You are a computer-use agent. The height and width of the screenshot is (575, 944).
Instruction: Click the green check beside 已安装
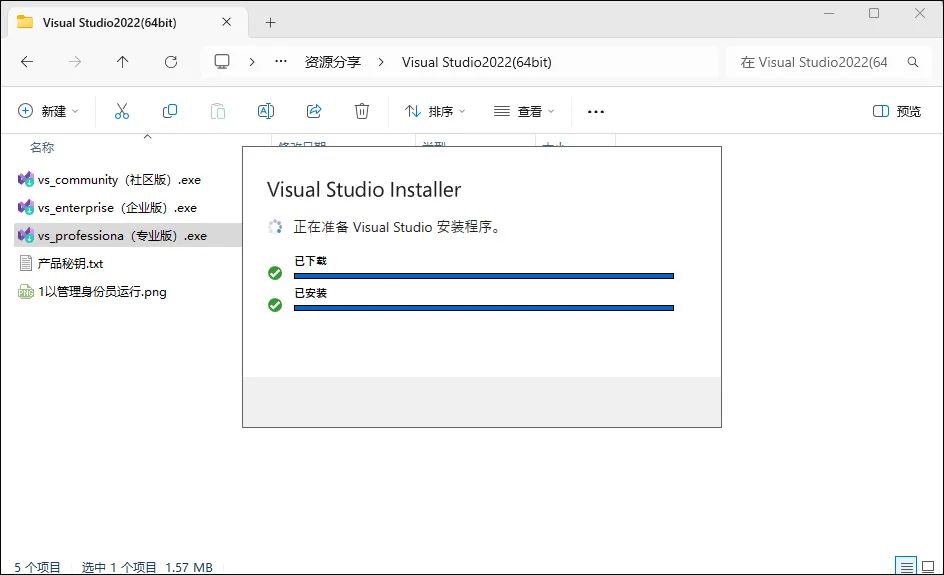tap(275, 305)
